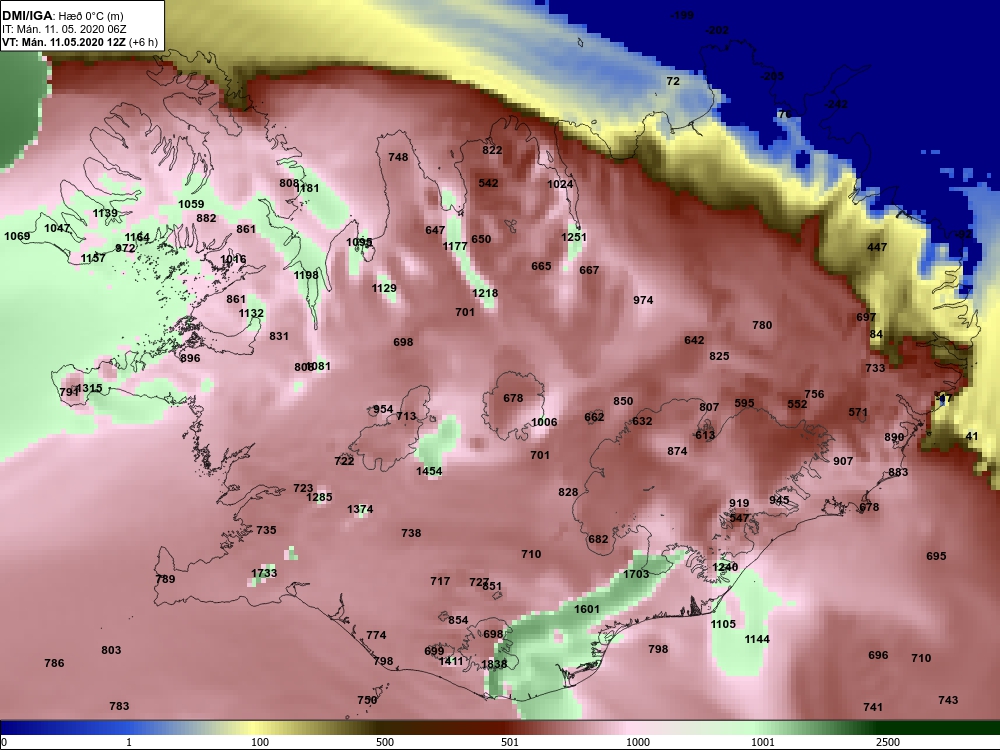Click the map value 1454
1000x750 pixels.
[x=429, y=471]
